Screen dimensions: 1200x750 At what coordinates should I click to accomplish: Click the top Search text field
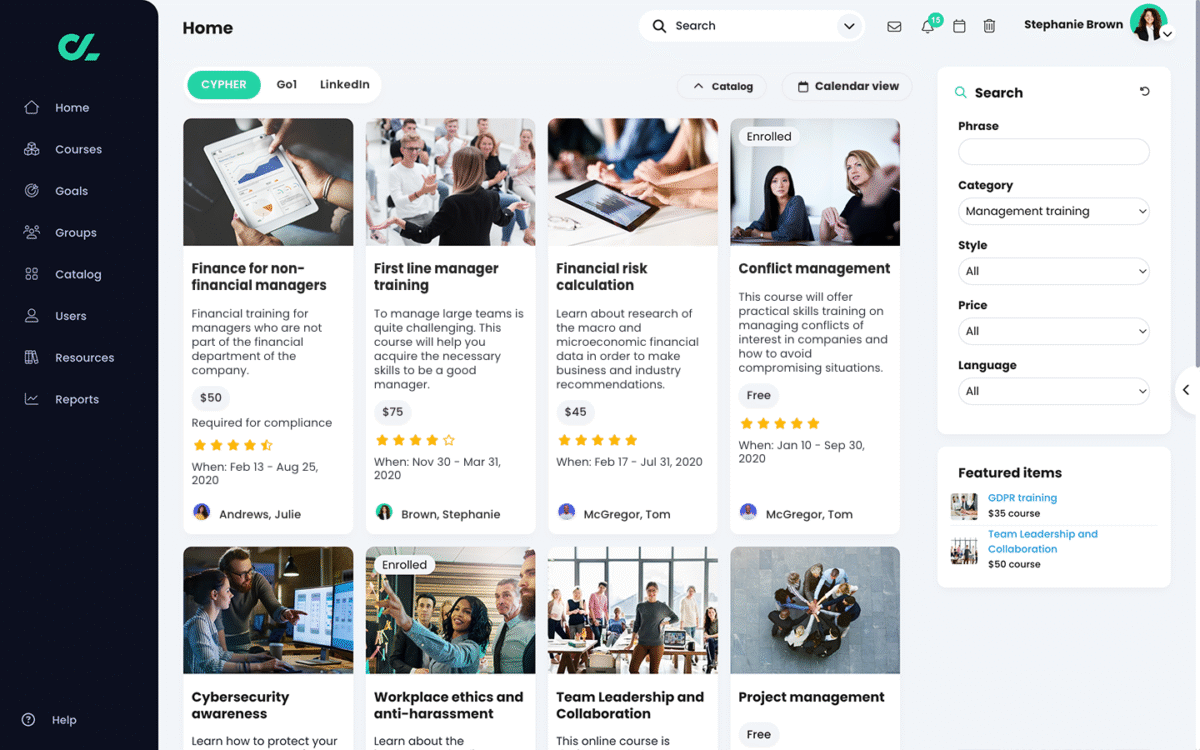click(754, 26)
